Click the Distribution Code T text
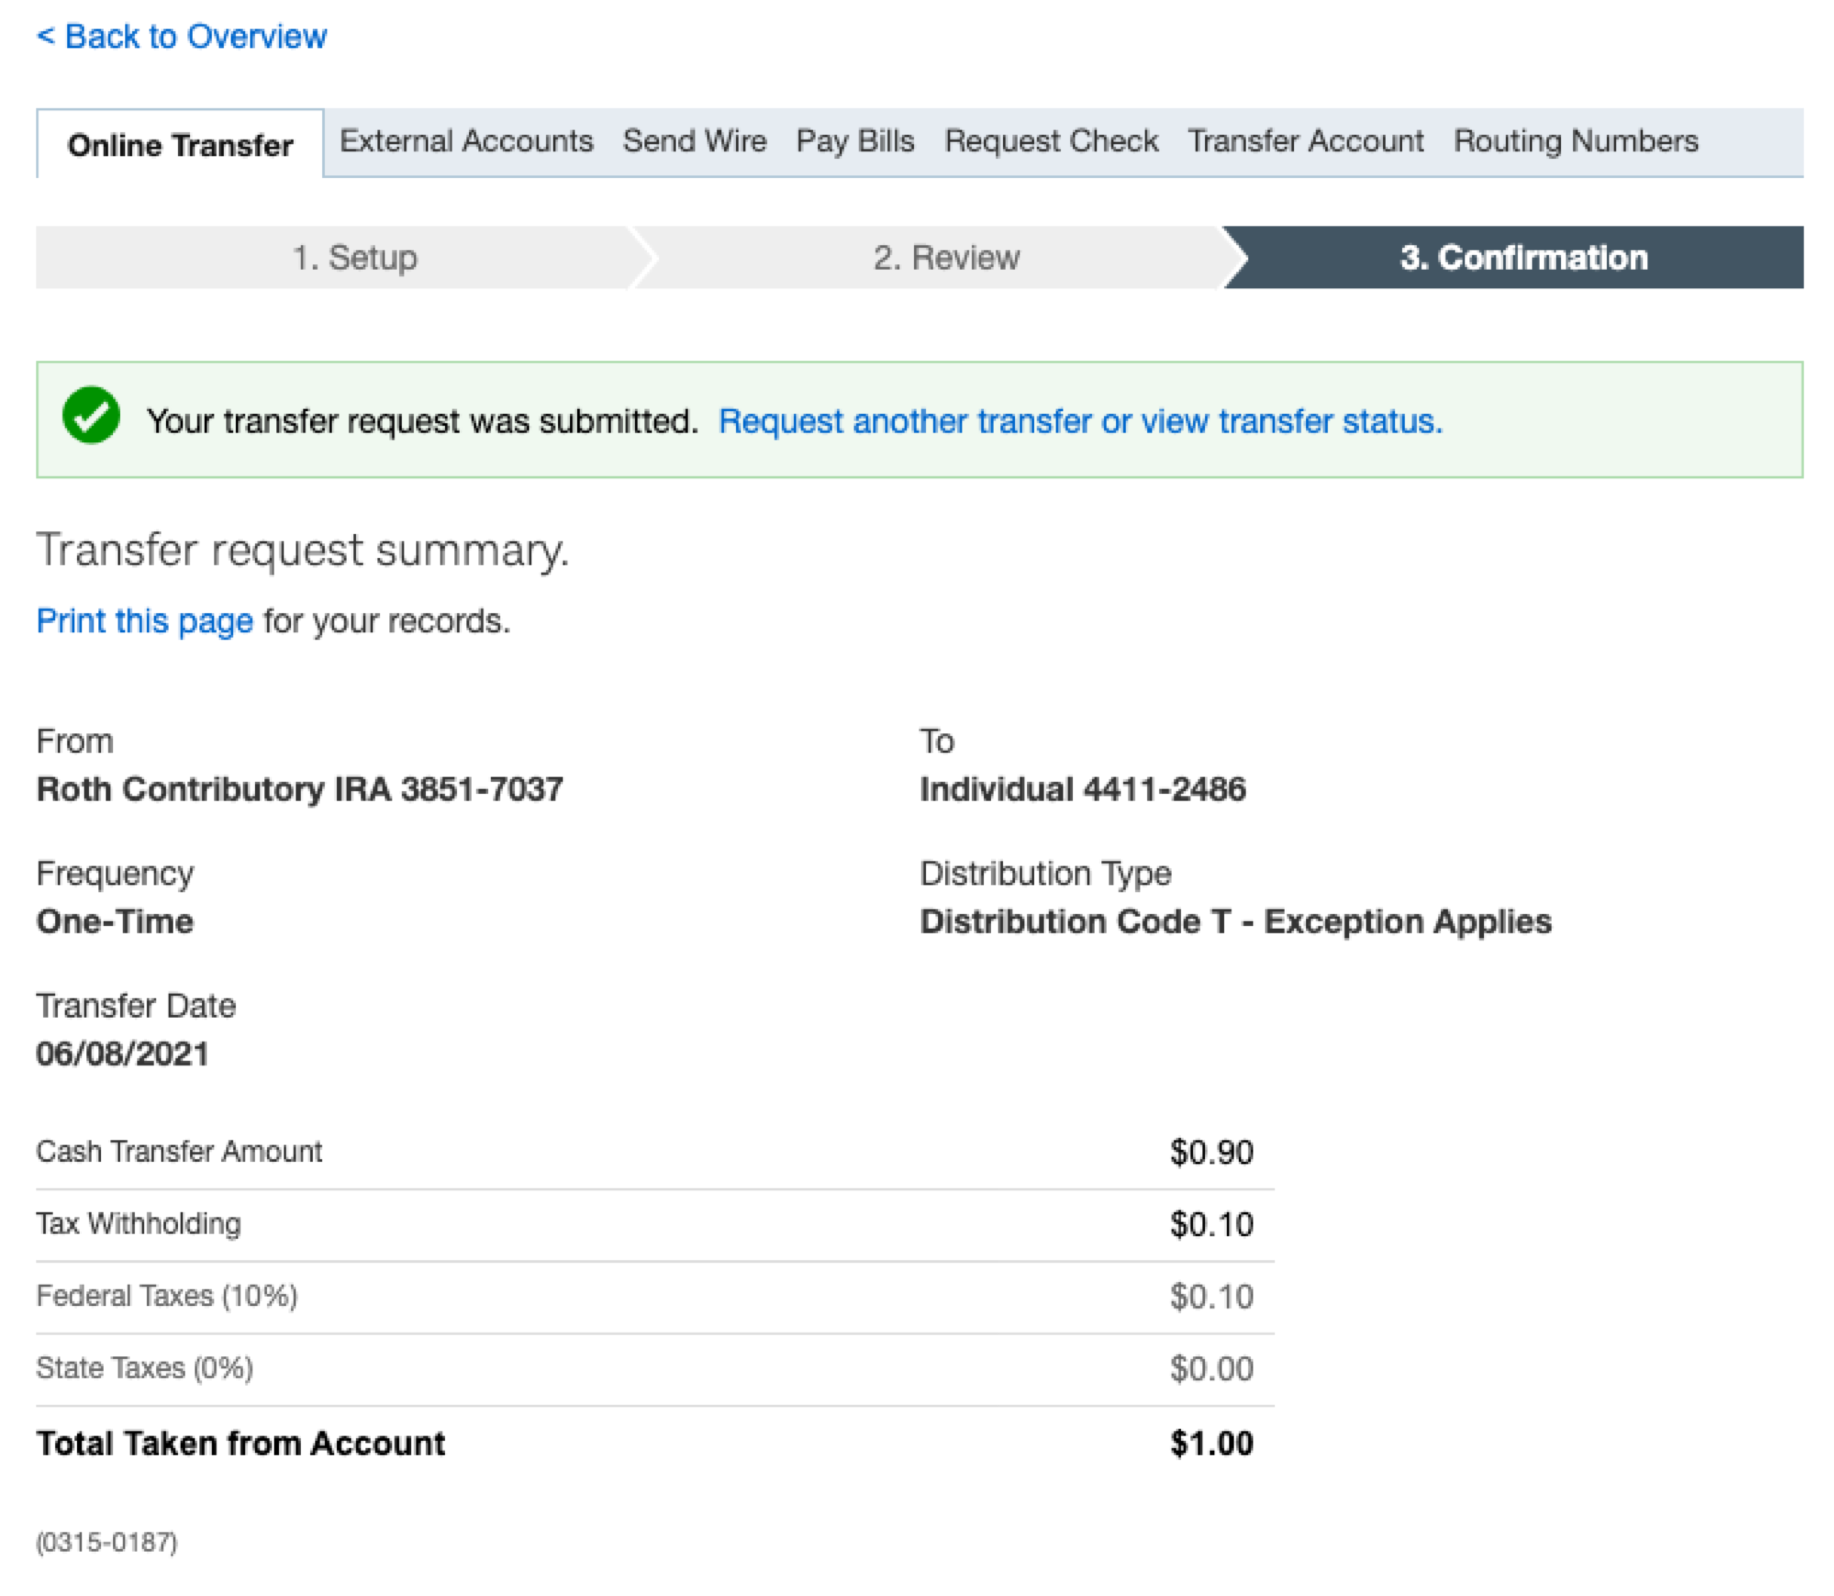This screenshot has height=1596, width=1834. click(1235, 921)
